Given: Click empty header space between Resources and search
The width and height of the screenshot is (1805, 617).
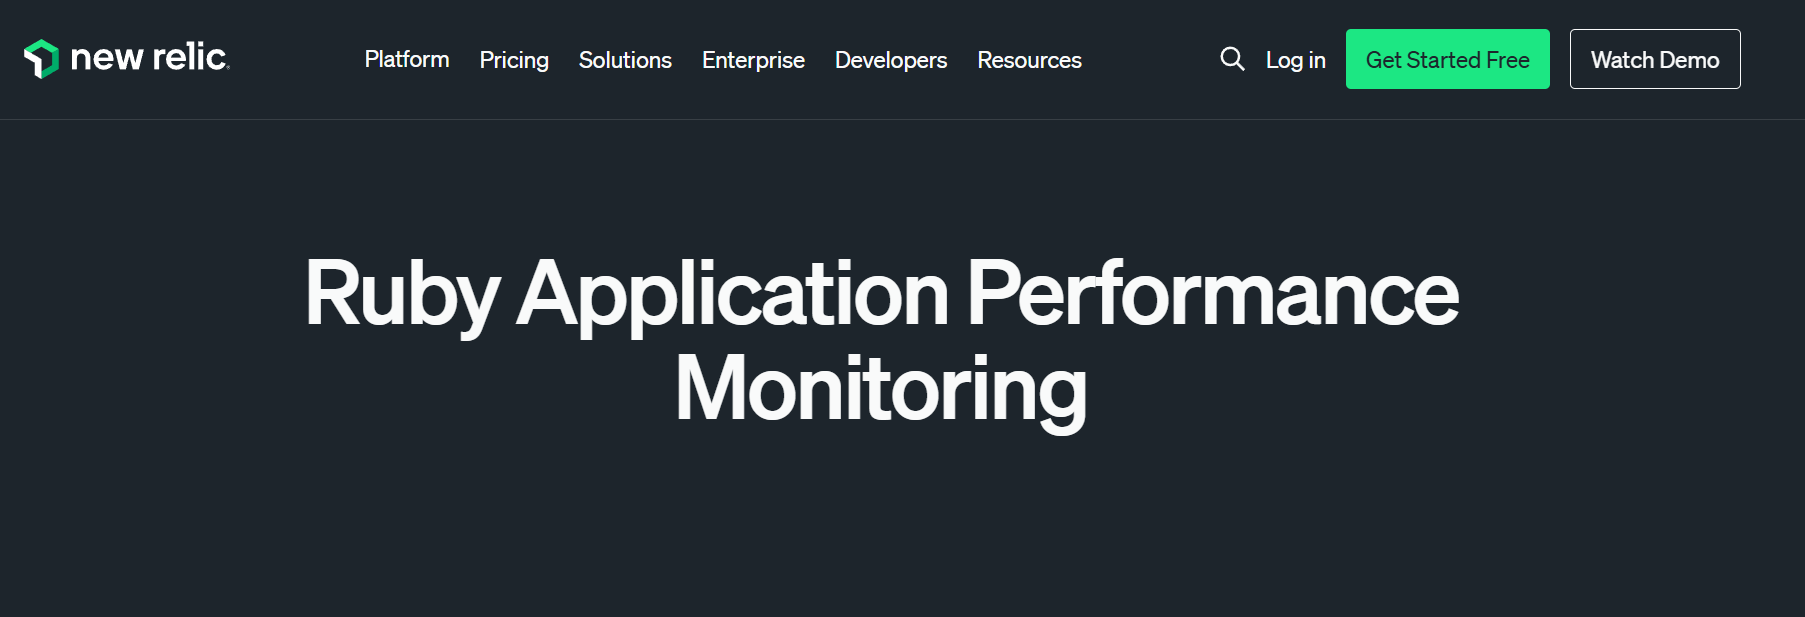Looking at the screenshot, I should point(1150,60).
